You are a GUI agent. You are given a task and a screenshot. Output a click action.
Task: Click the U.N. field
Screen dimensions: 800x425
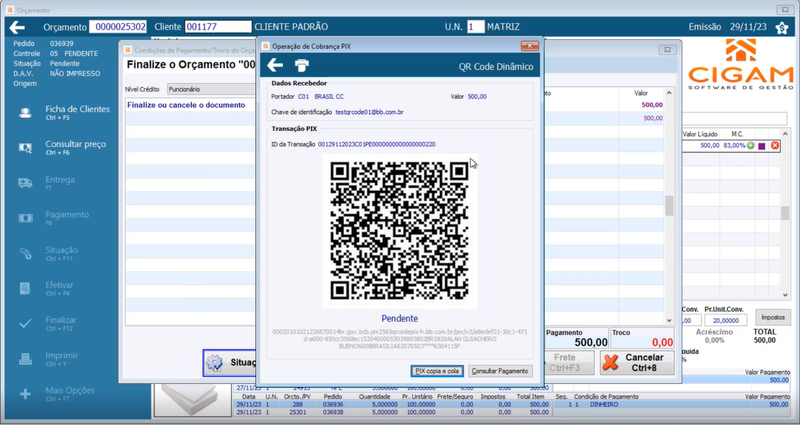pos(476,27)
